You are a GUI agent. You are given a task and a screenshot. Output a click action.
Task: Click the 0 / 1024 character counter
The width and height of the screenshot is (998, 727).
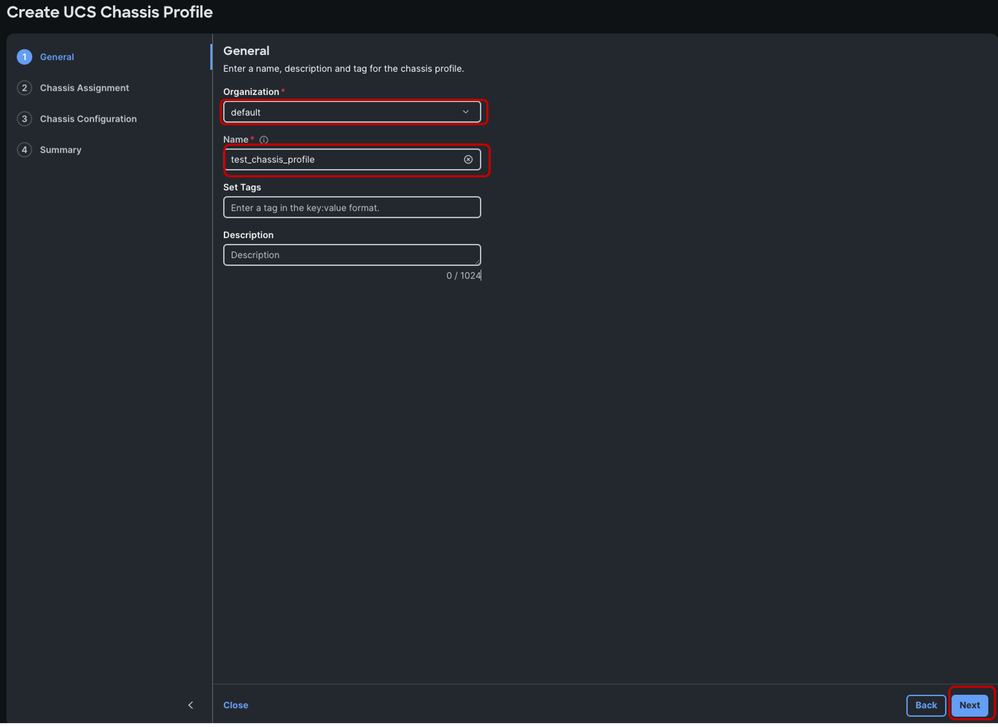[463, 276]
